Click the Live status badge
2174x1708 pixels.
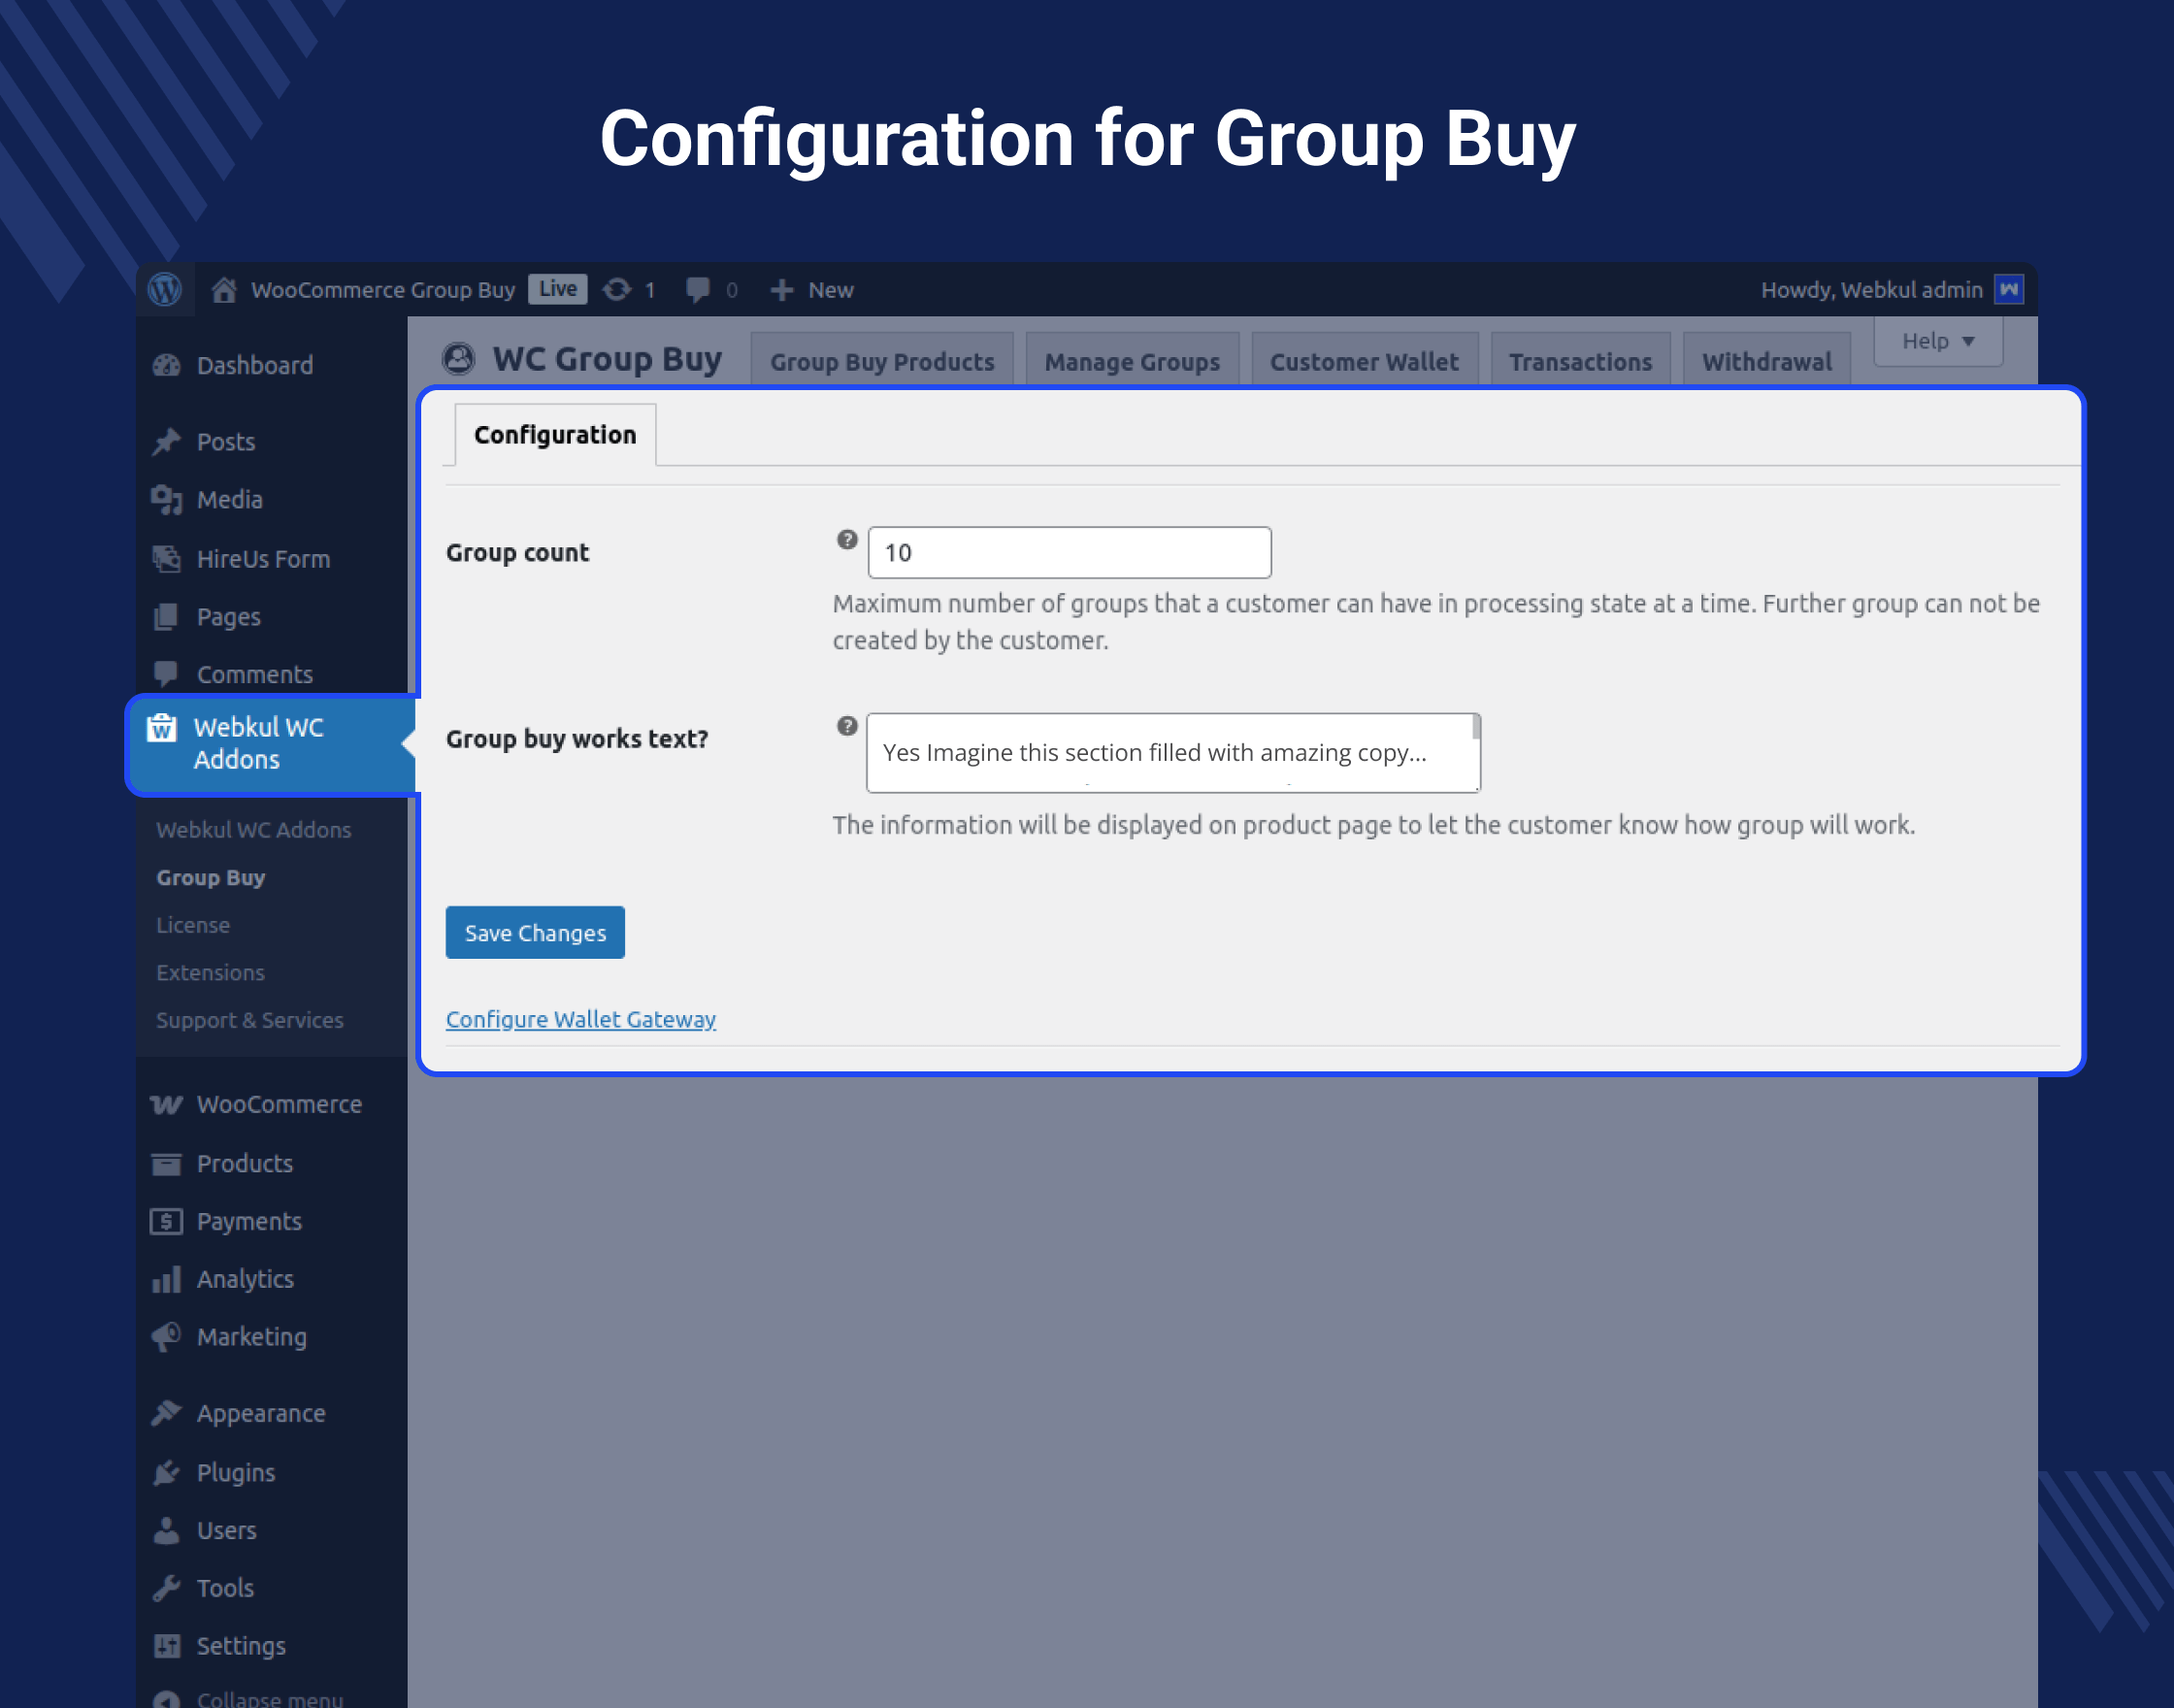pos(558,289)
